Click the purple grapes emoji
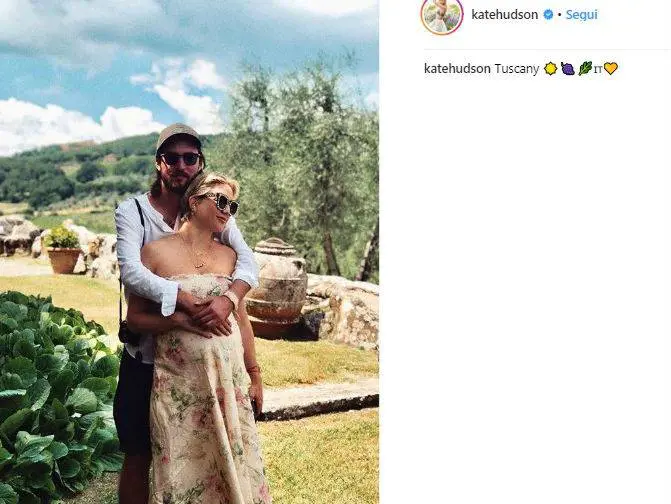The height and width of the screenshot is (504, 671). [x=567, y=68]
